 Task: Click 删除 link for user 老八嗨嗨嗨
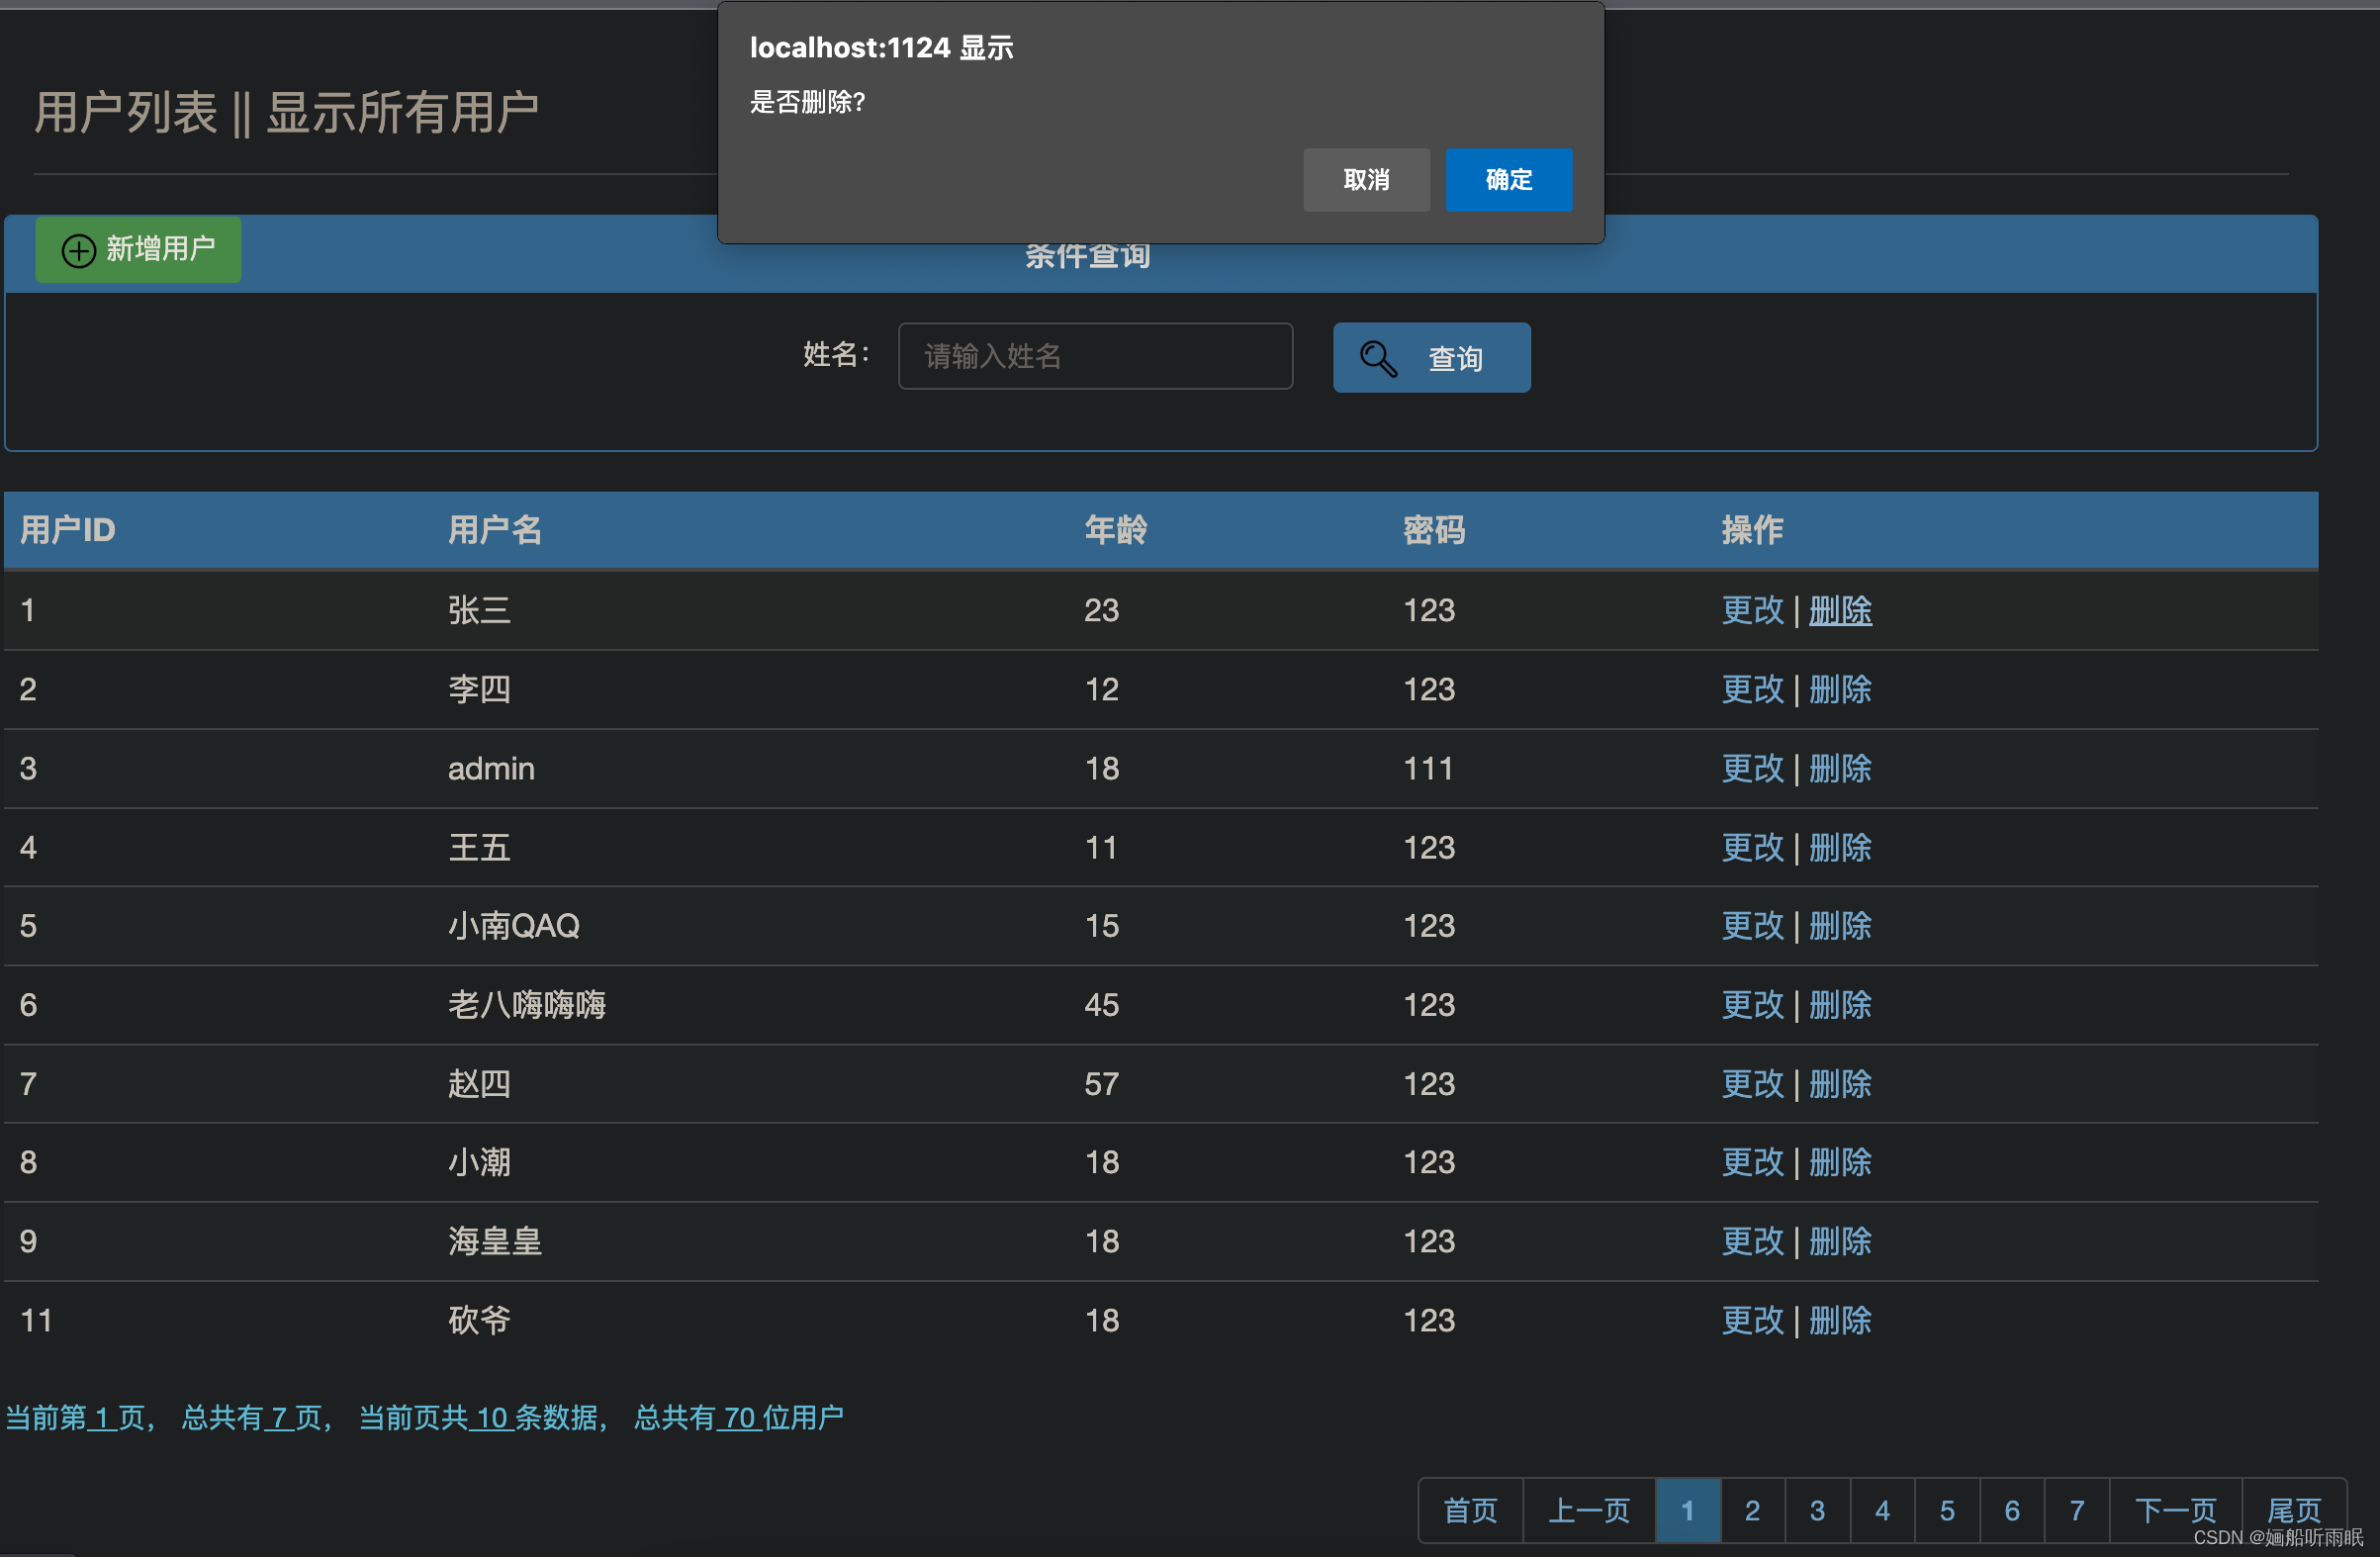1840,1004
